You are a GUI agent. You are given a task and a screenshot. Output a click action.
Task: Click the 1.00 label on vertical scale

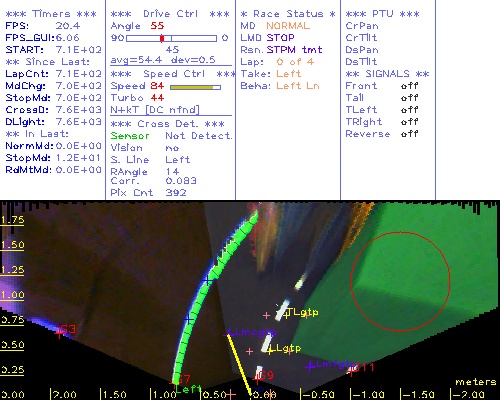pos(12,295)
